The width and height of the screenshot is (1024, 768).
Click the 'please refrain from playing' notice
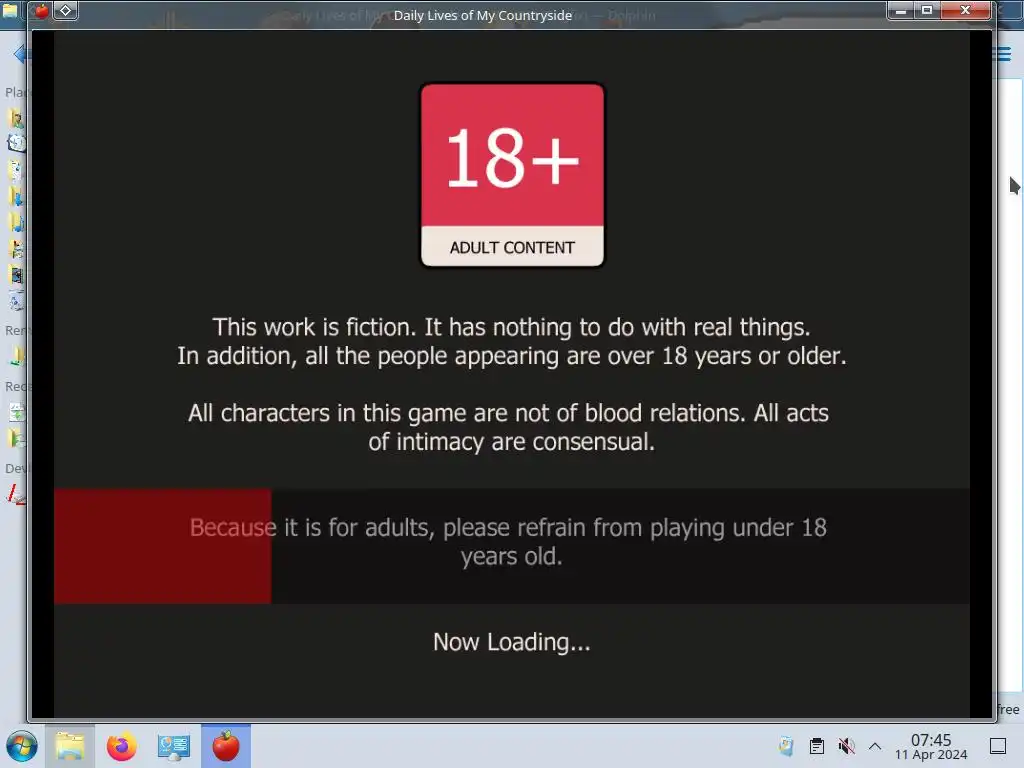tap(508, 542)
